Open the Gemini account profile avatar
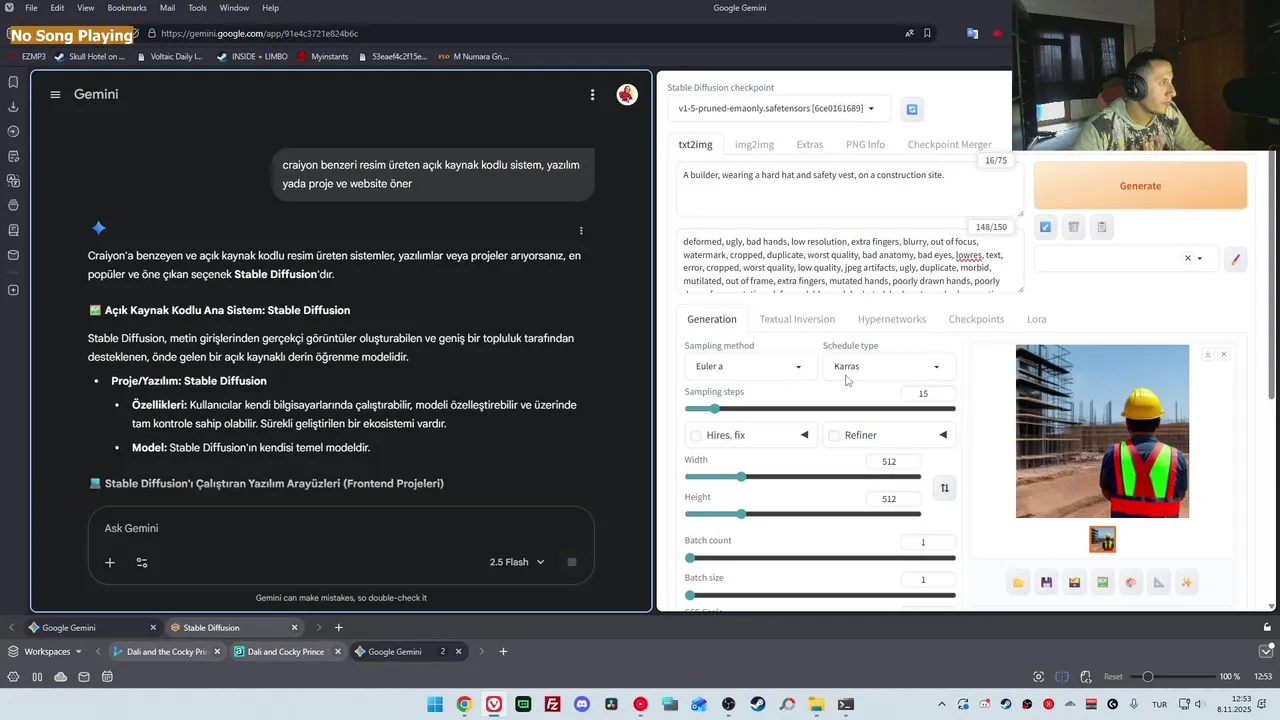1280x720 pixels. point(627,95)
